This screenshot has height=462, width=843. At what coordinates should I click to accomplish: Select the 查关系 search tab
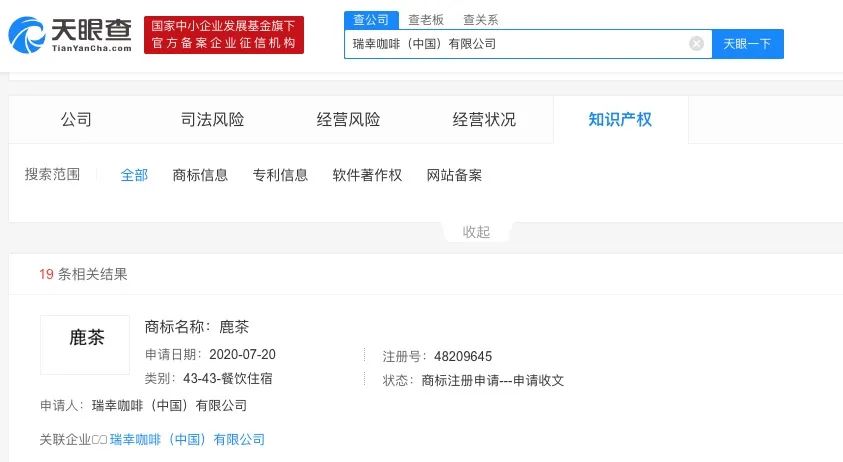point(481,20)
